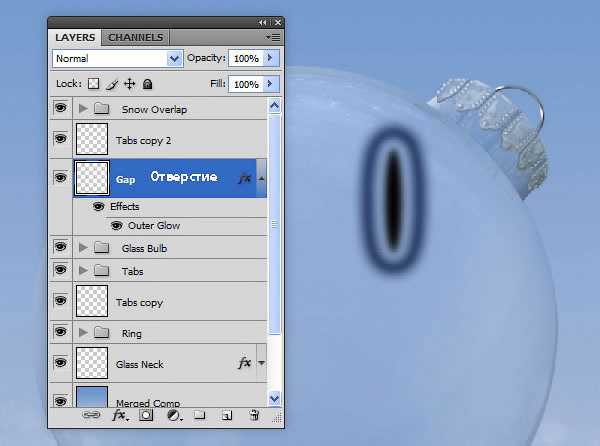Expand the Snow Overlap group
The height and width of the screenshot is (446, 600).
tap(83, 109)
